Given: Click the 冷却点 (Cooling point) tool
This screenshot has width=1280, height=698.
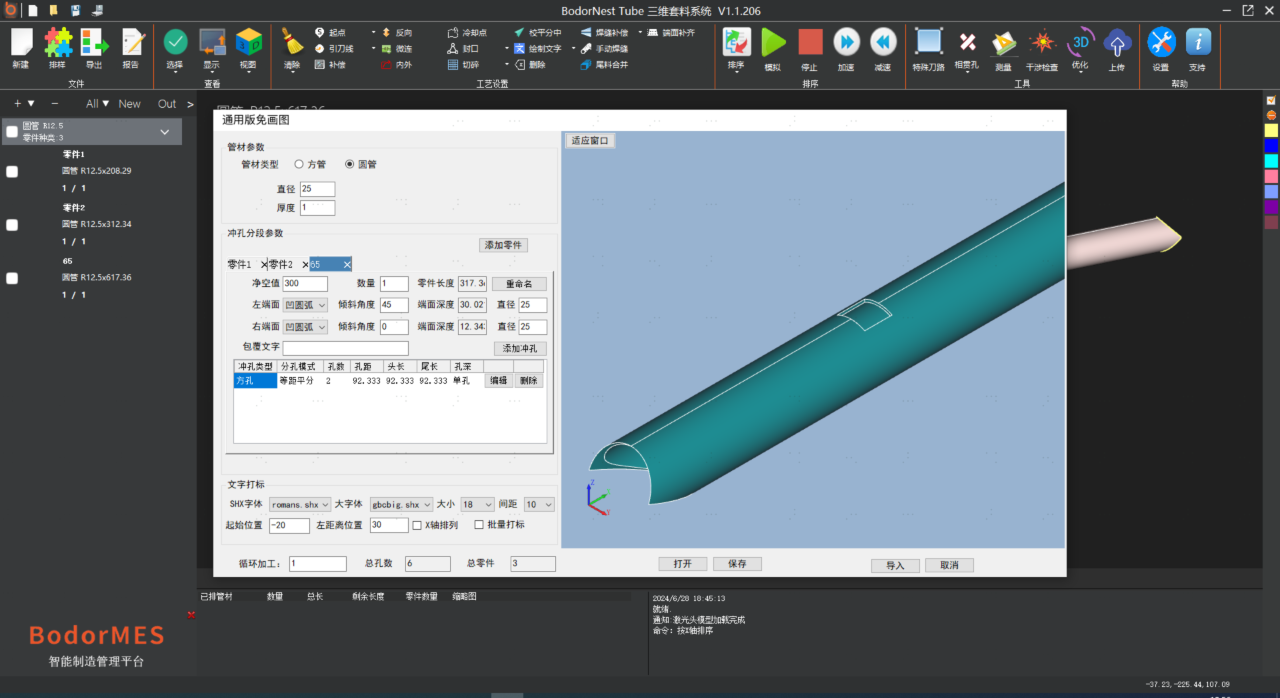Looking at the screenshot, I should coord(467,33).
